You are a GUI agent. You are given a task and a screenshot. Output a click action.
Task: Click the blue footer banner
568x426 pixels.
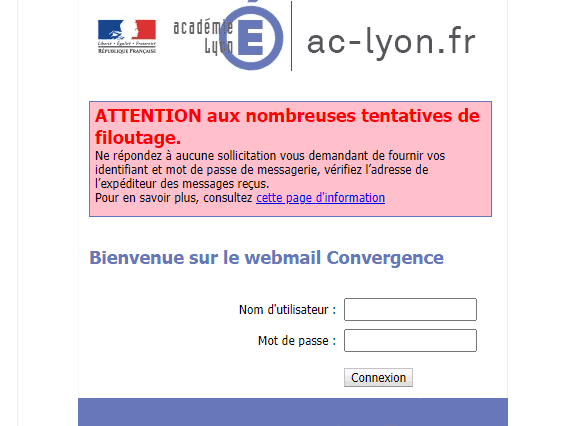click(293, 412)
